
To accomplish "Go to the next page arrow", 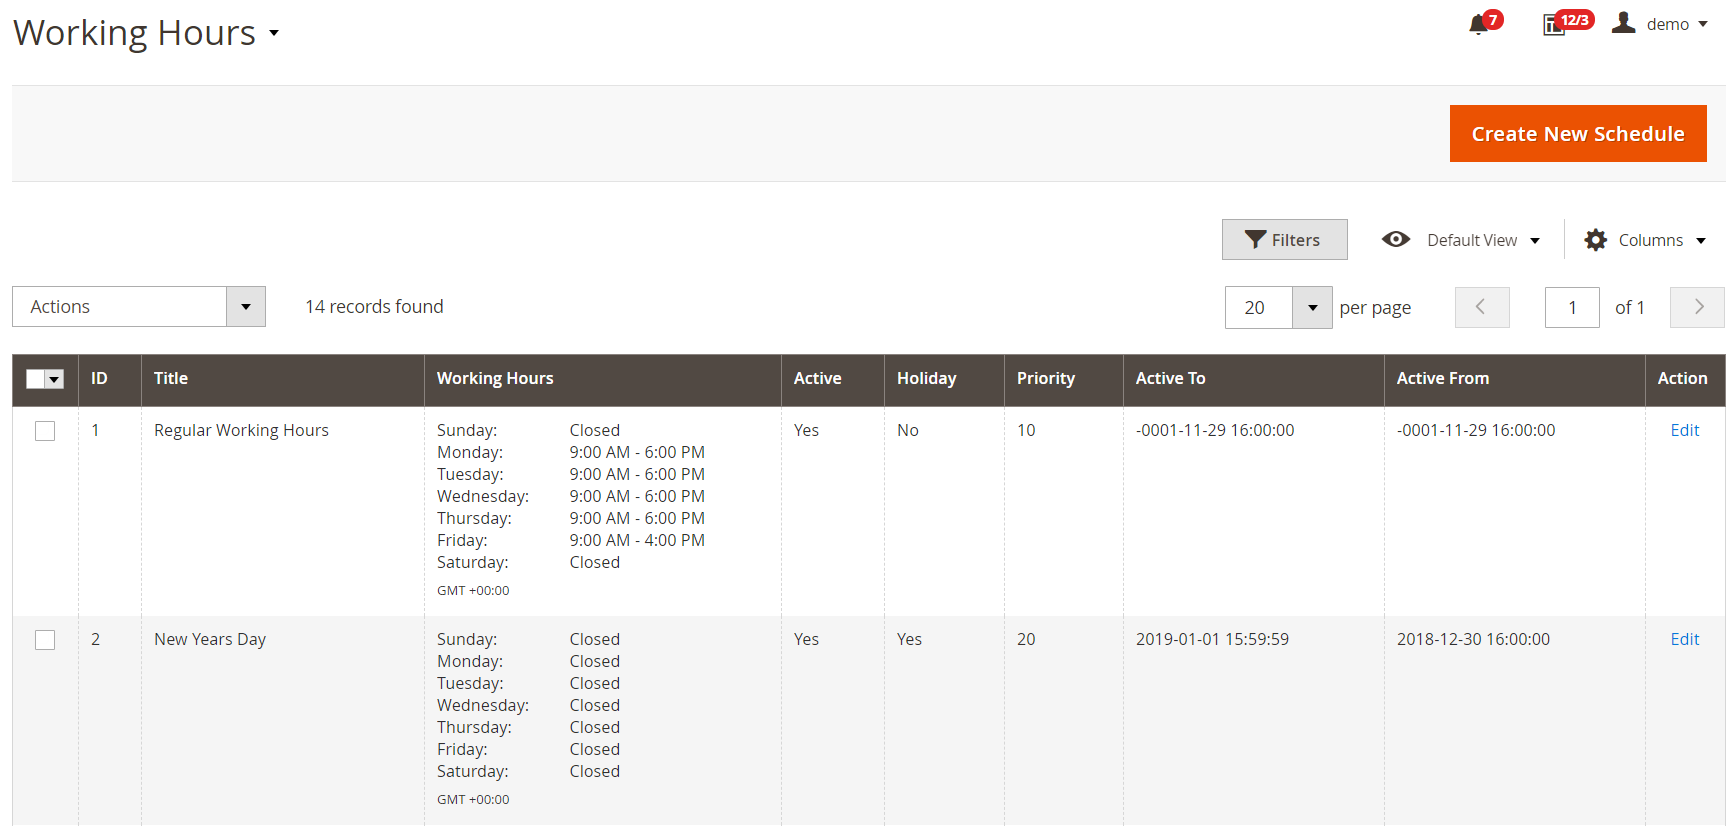I will tap(1697, 307).
